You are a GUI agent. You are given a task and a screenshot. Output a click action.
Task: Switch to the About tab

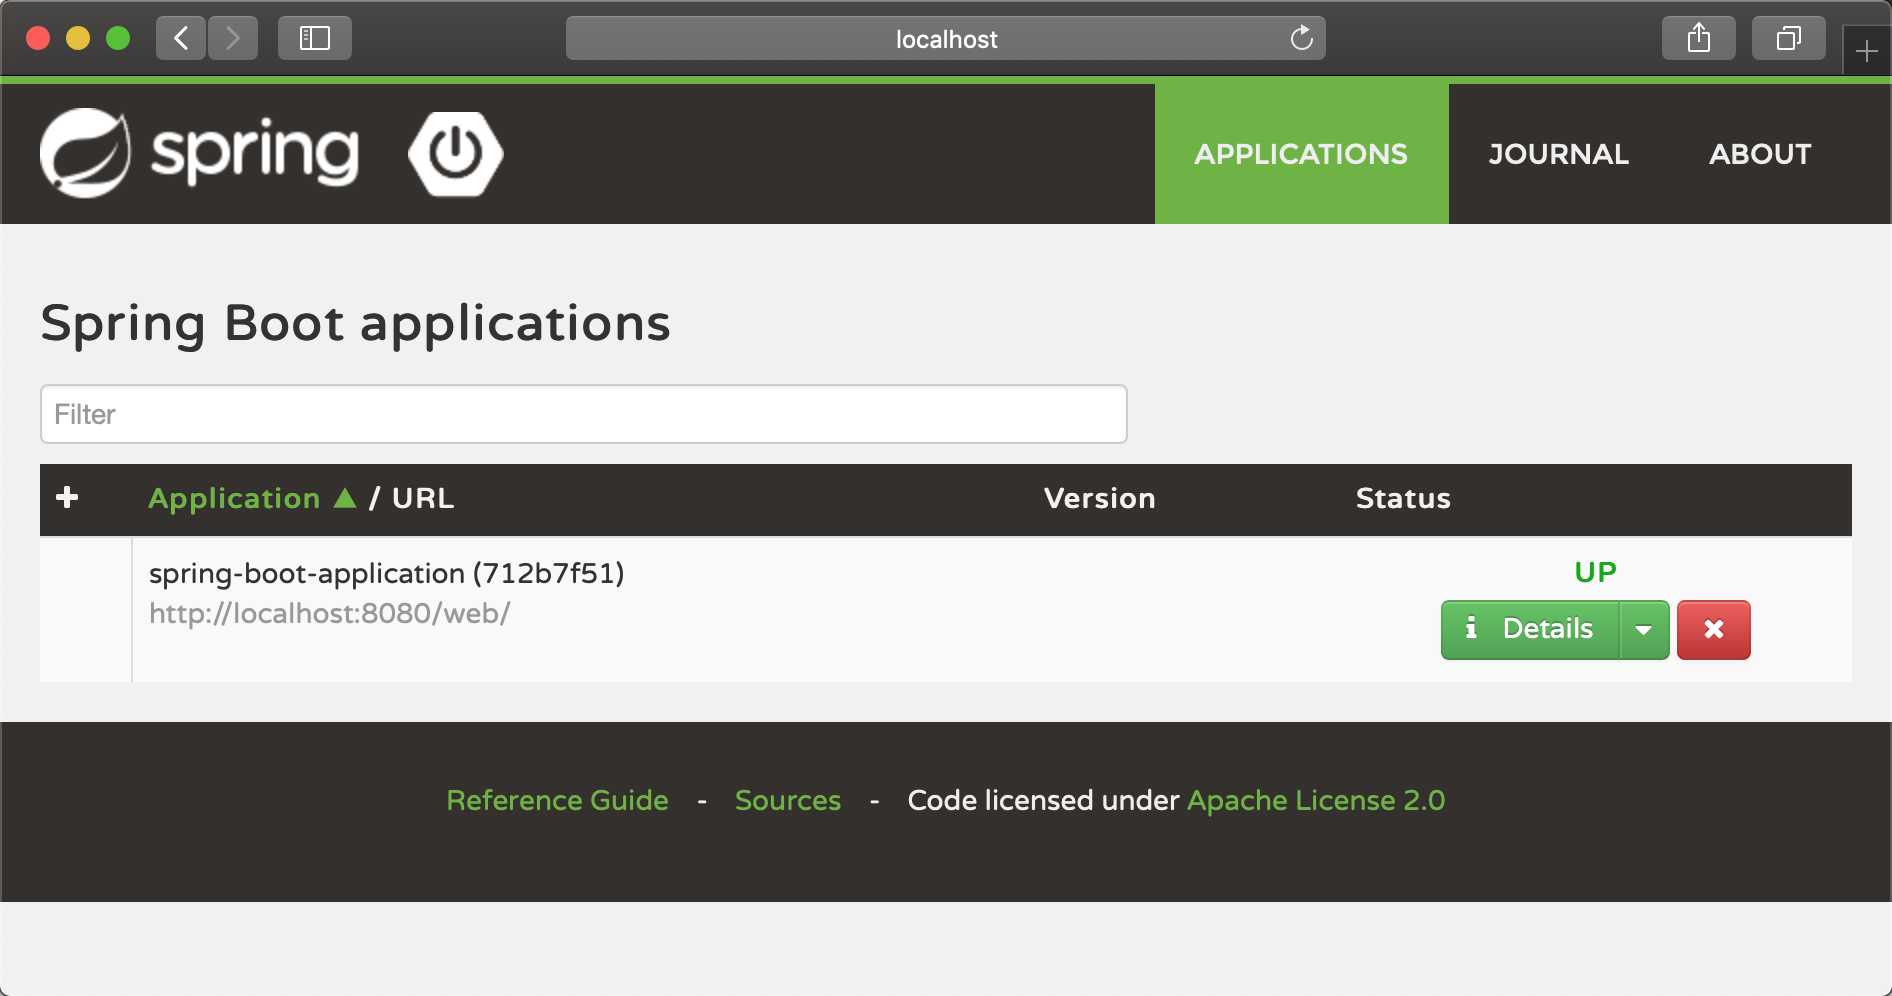click(1760, 154)
